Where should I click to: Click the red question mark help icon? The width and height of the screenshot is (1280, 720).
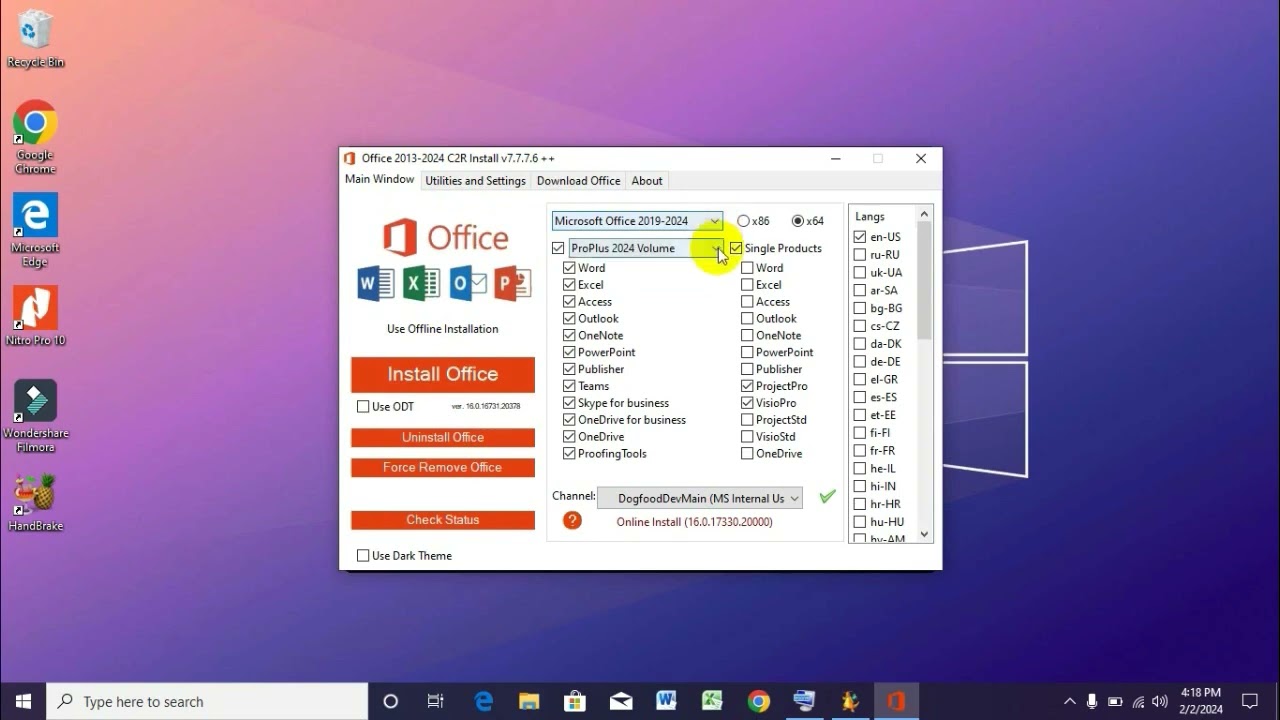(572, 520)
